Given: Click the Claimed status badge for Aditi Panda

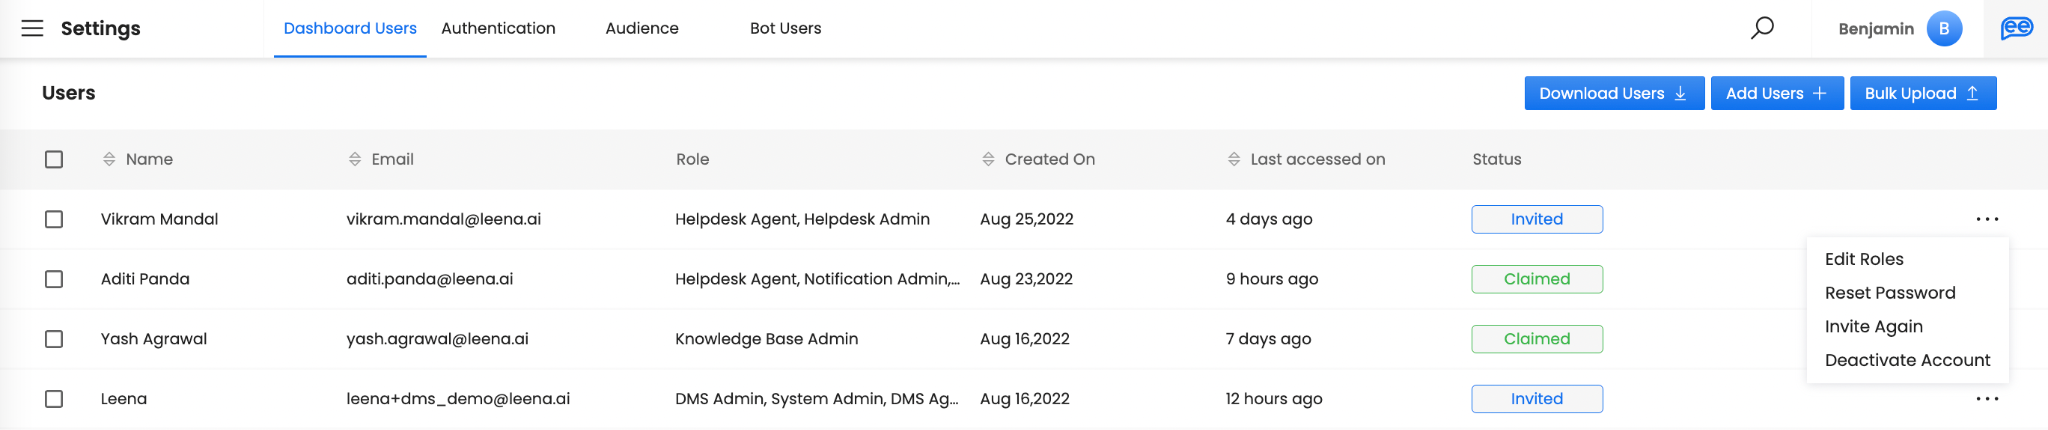Looking at the screenshot, I should click(x=1537, y=279).
